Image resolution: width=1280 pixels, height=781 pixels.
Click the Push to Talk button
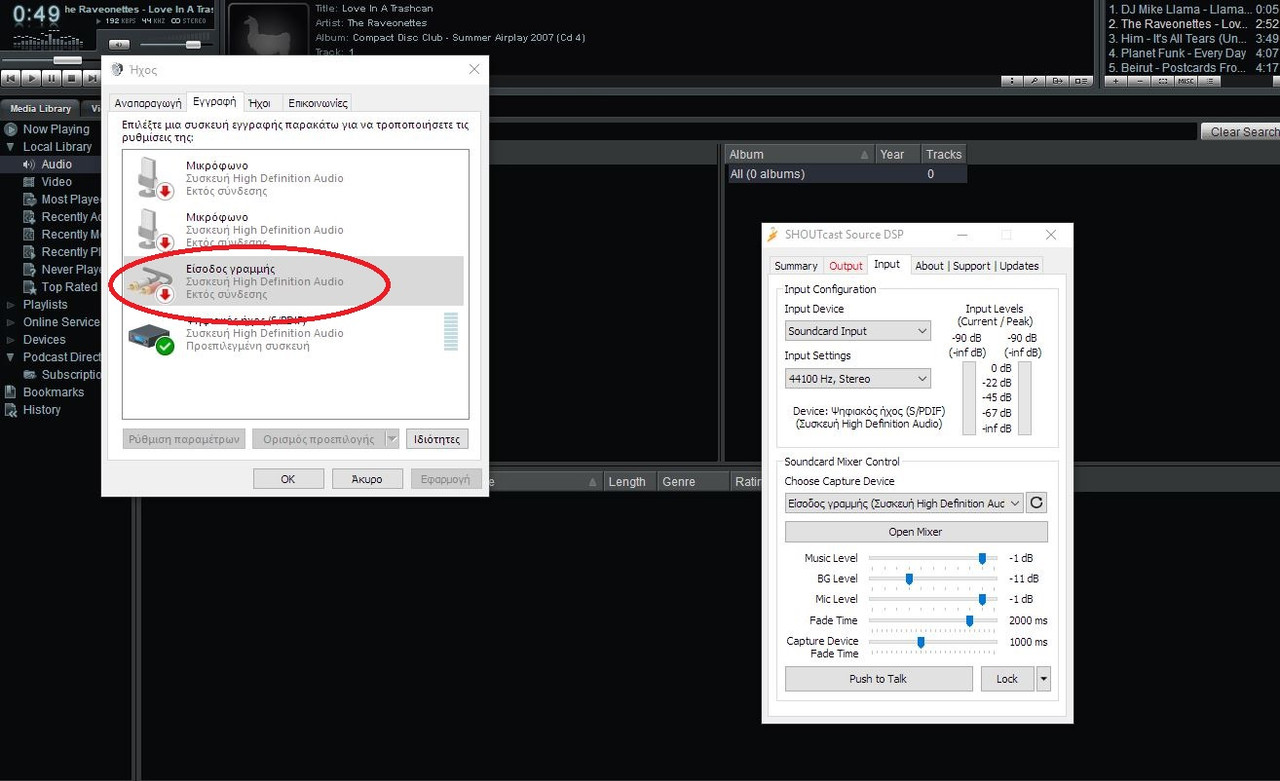click(x=878, y=679)
